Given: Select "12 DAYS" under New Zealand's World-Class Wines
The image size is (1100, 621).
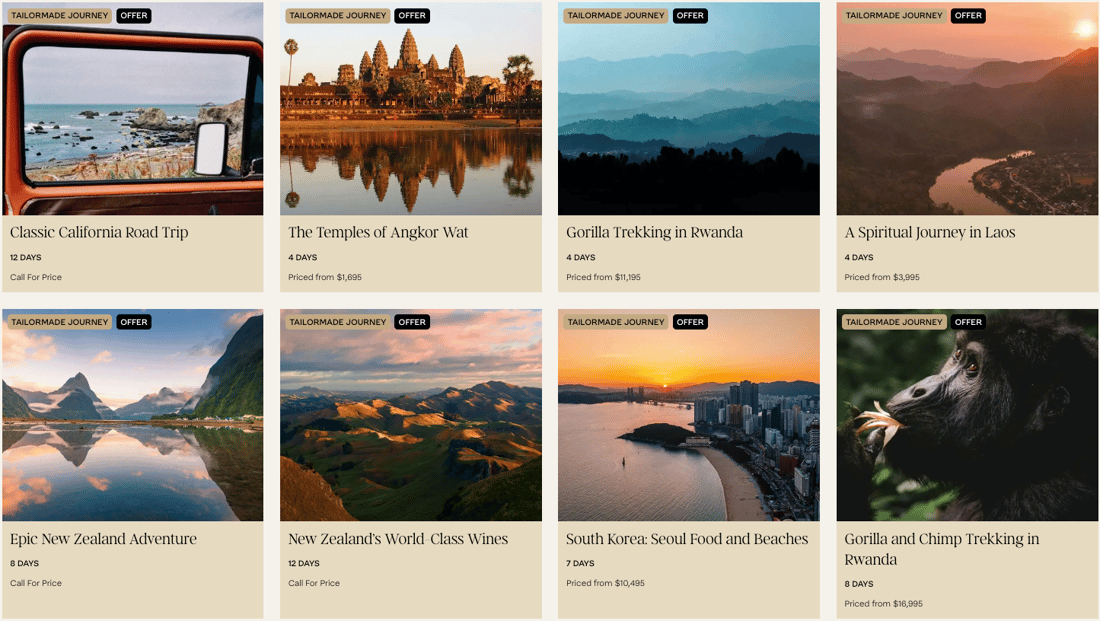Looking at the screenshot, I should click(304, 563).
